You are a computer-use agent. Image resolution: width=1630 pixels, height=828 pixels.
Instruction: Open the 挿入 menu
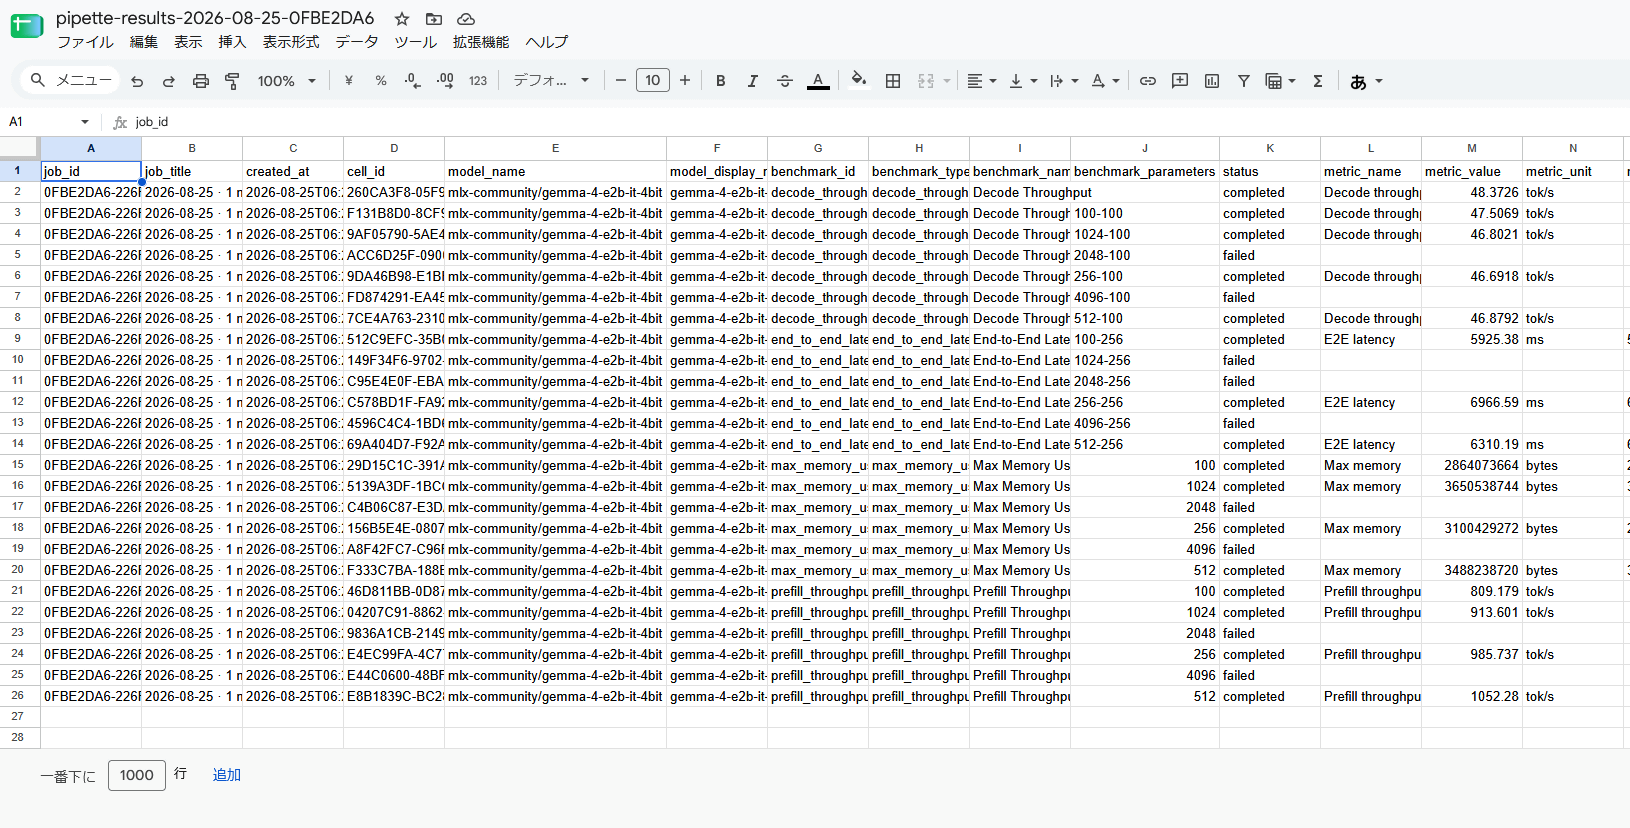click(x=232, y=42)
